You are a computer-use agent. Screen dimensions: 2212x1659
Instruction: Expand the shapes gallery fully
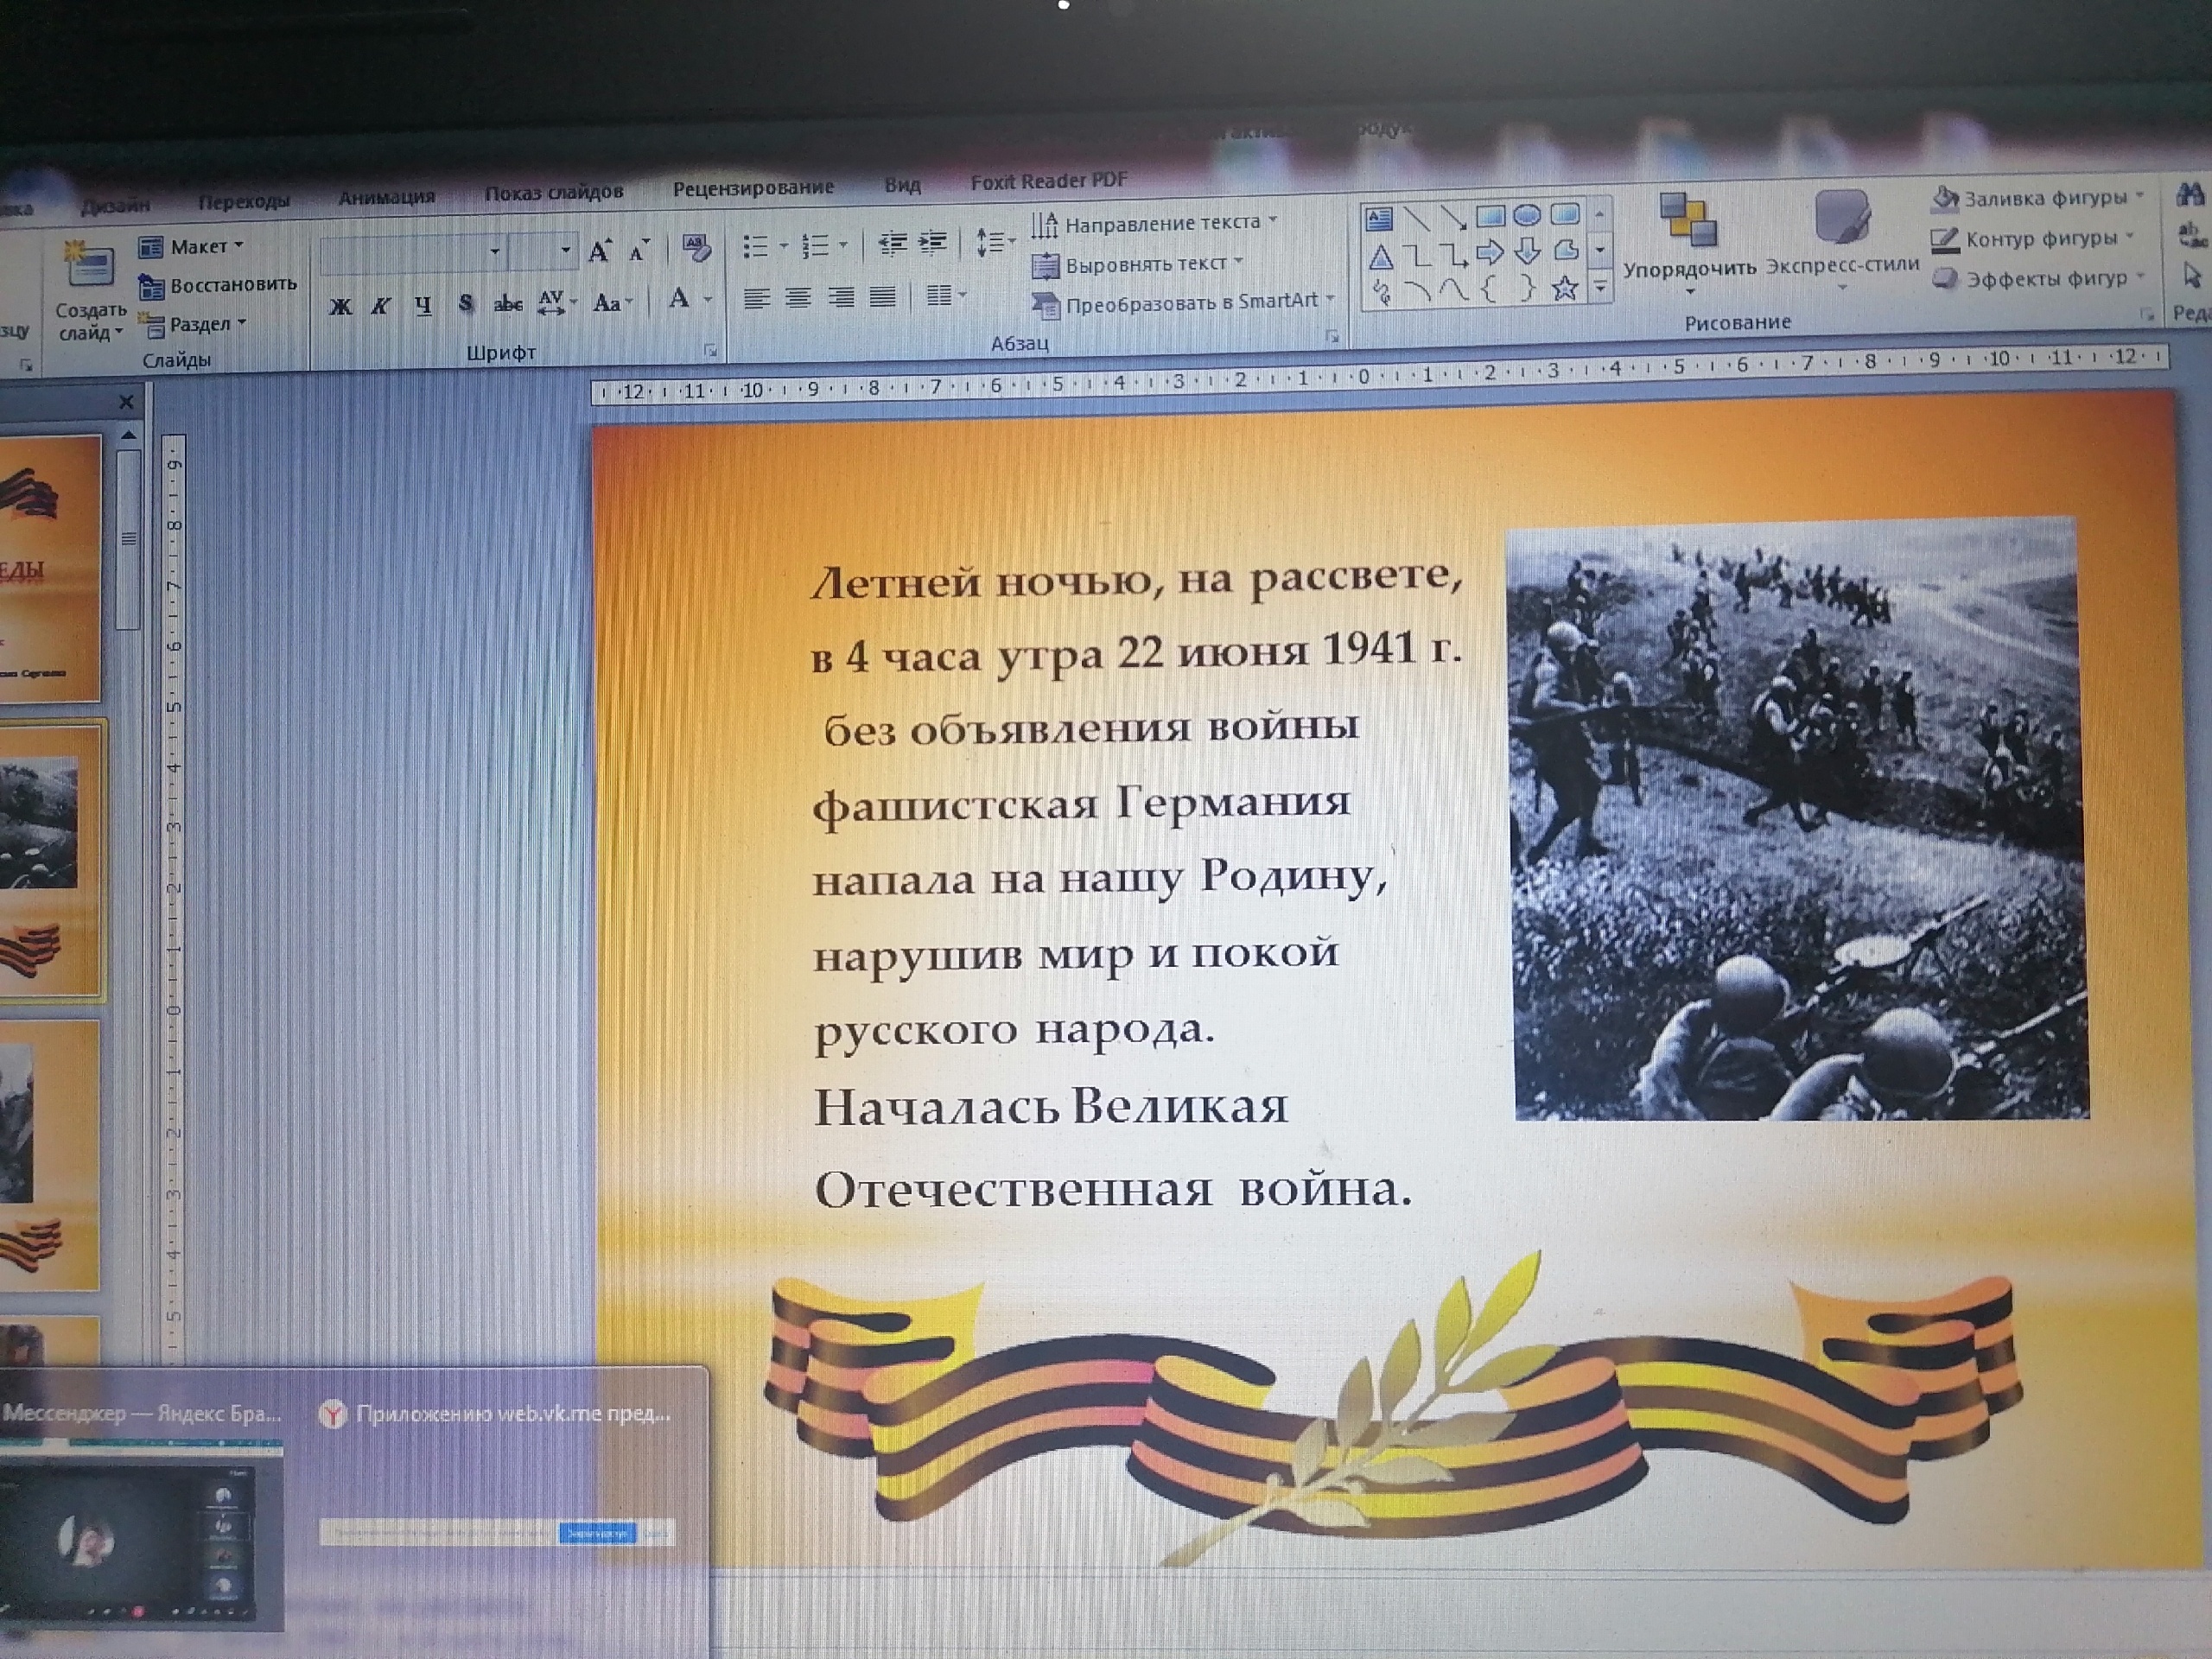click(x=1600, y=289)
